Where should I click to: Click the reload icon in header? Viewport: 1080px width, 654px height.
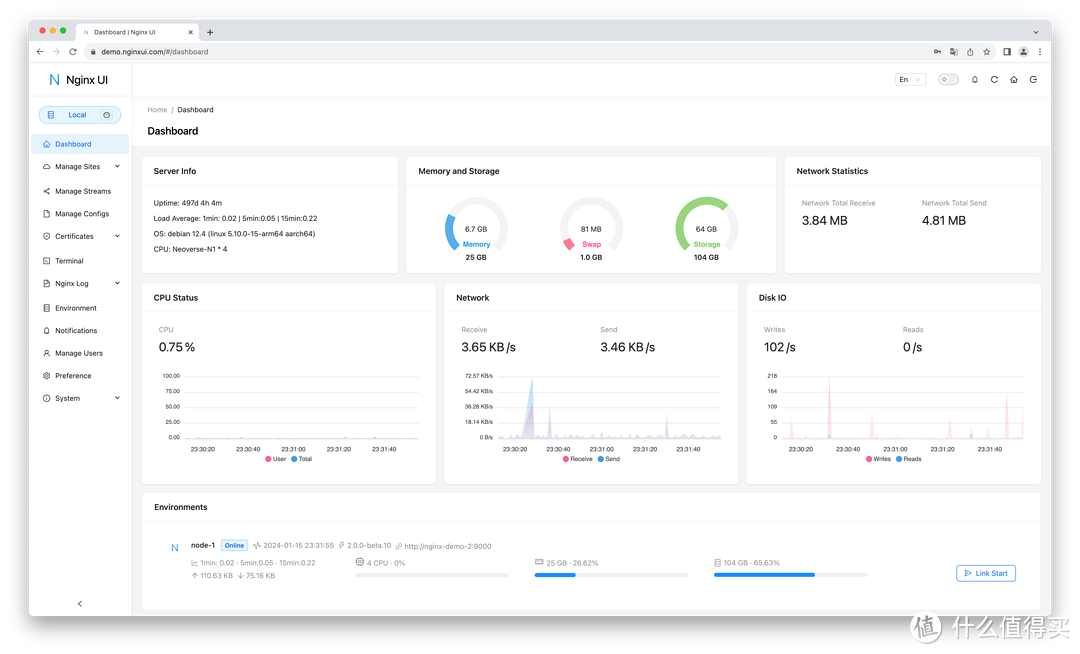tap(994, 79)
